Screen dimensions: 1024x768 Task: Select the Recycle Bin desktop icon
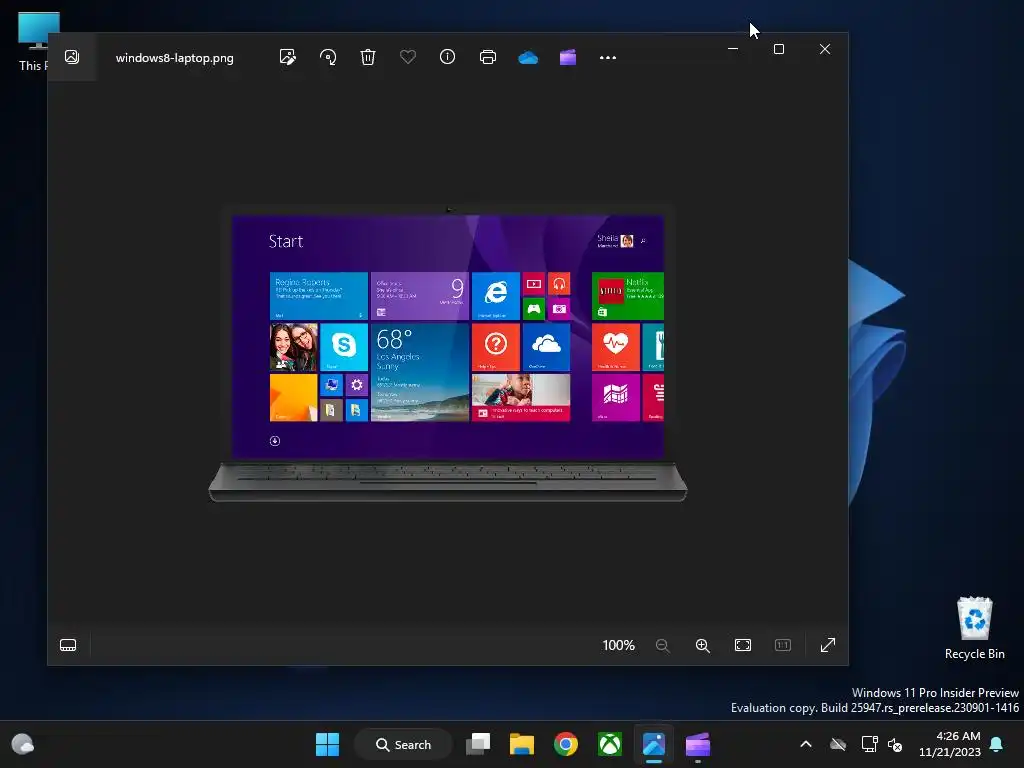pos(974,628)
